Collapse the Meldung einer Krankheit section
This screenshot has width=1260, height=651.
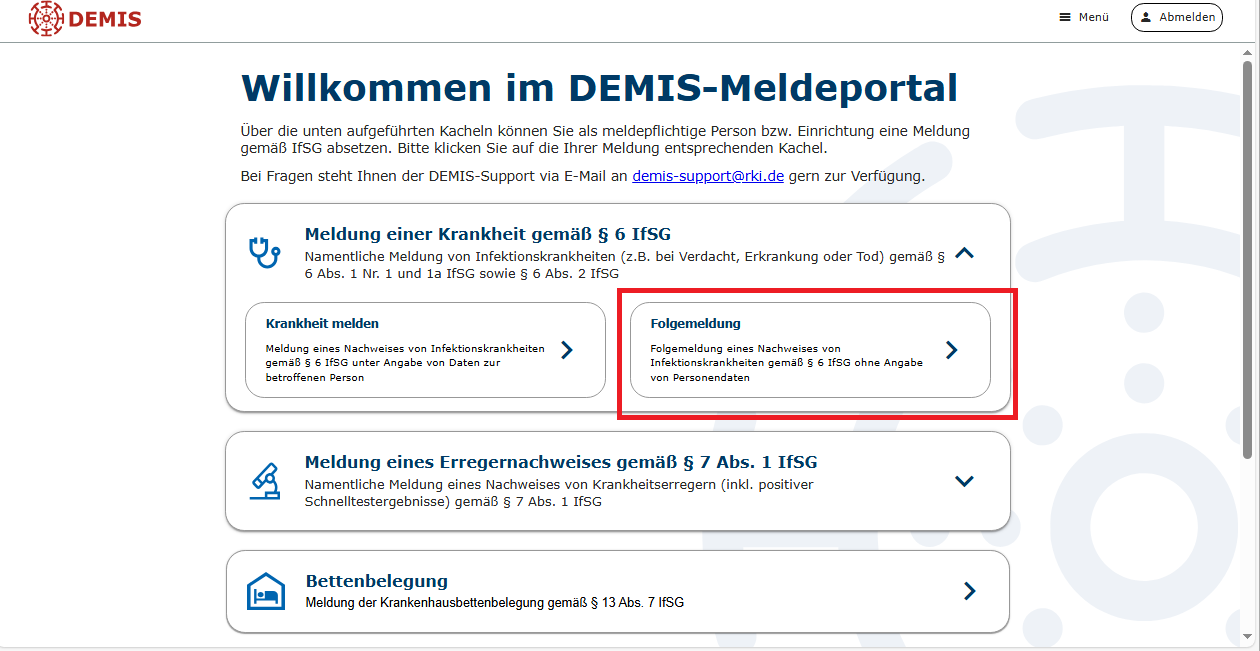[964, 253]
